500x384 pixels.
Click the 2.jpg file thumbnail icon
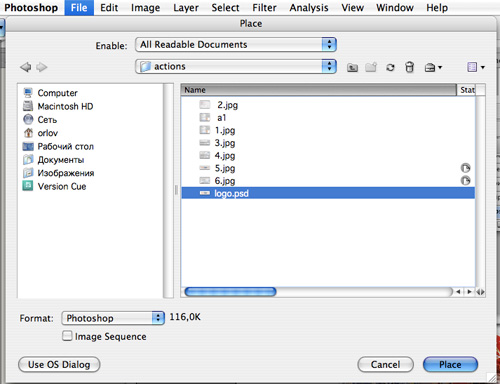pyautogui.click(x=205, y=105)
